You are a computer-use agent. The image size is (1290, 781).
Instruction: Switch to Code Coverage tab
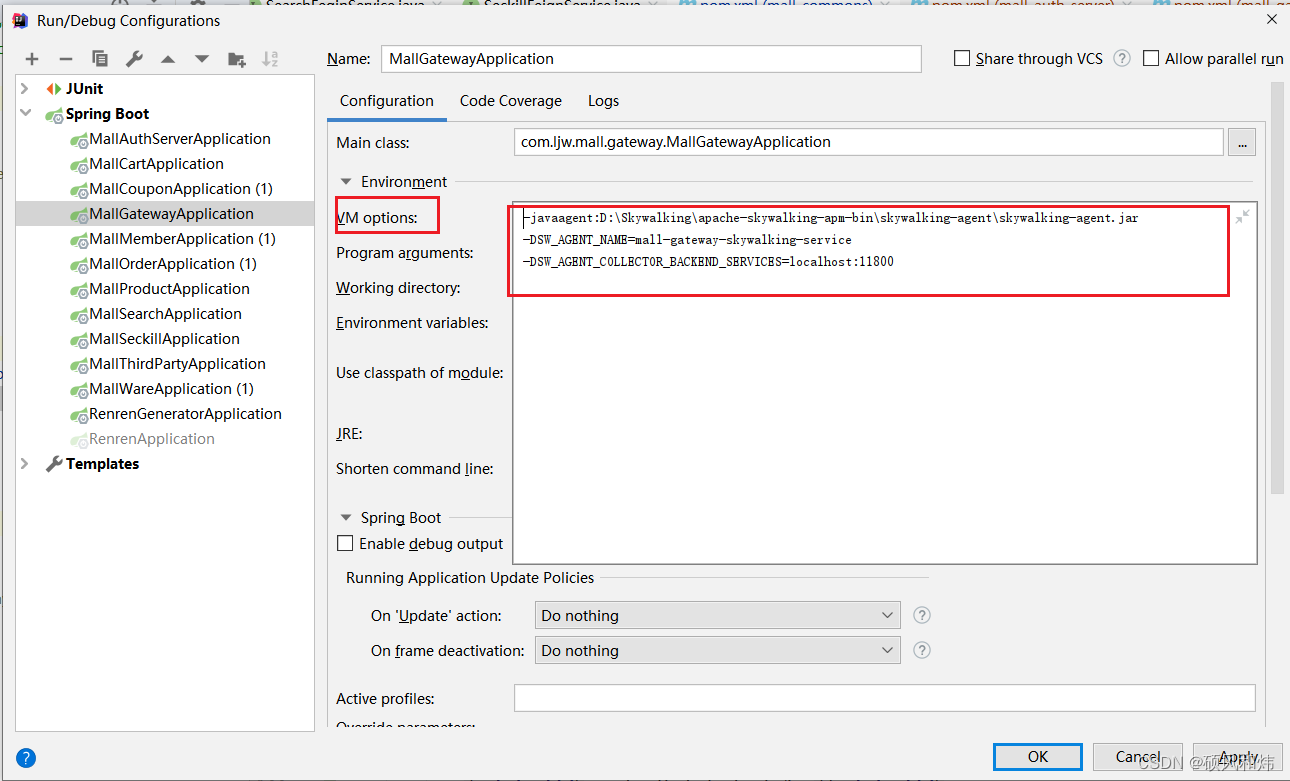(x=511, y=101)
